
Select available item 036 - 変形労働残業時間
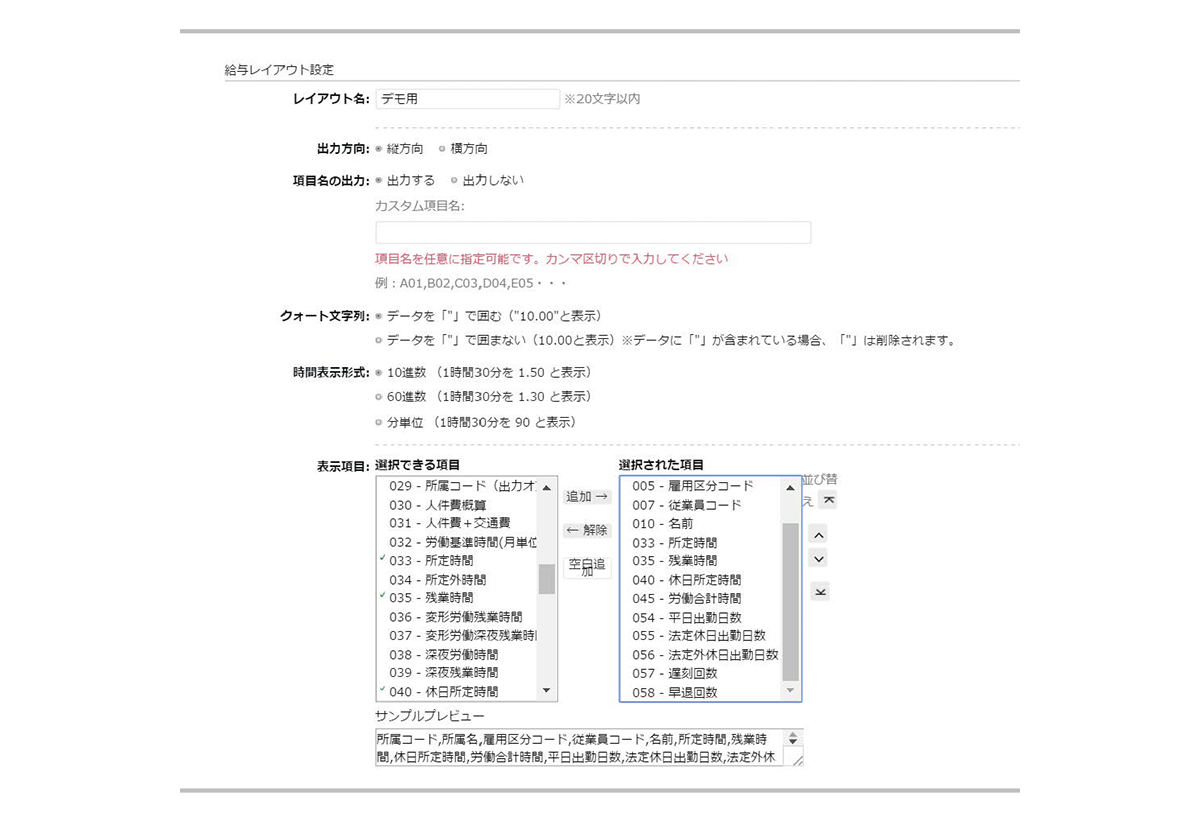coord(458,617)
